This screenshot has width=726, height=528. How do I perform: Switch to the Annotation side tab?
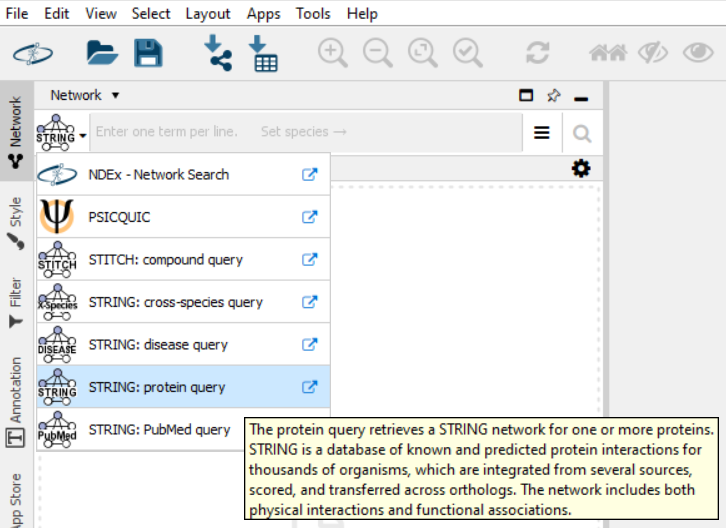16,401
